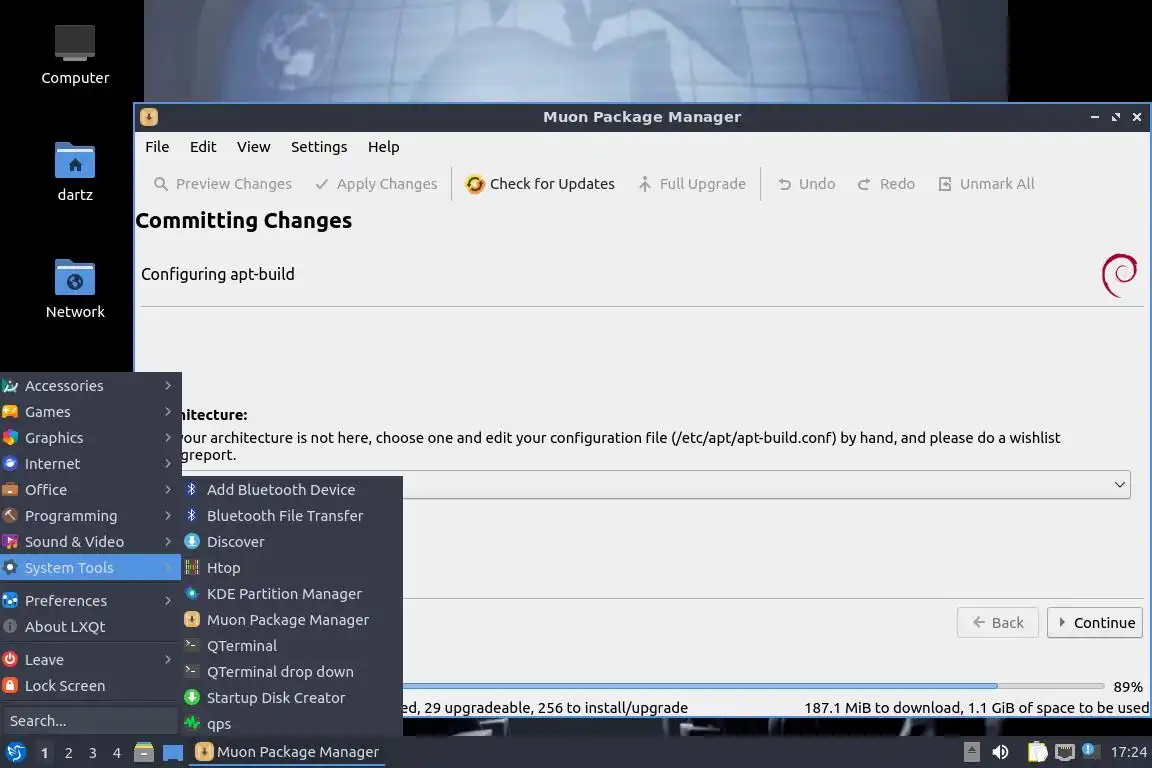Click the Back button

coord(998,622)
